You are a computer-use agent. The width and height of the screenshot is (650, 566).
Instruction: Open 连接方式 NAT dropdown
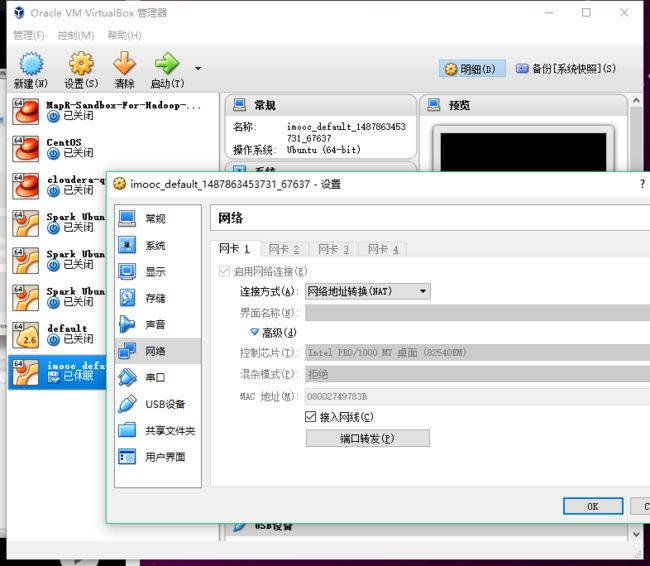[368, 291]
